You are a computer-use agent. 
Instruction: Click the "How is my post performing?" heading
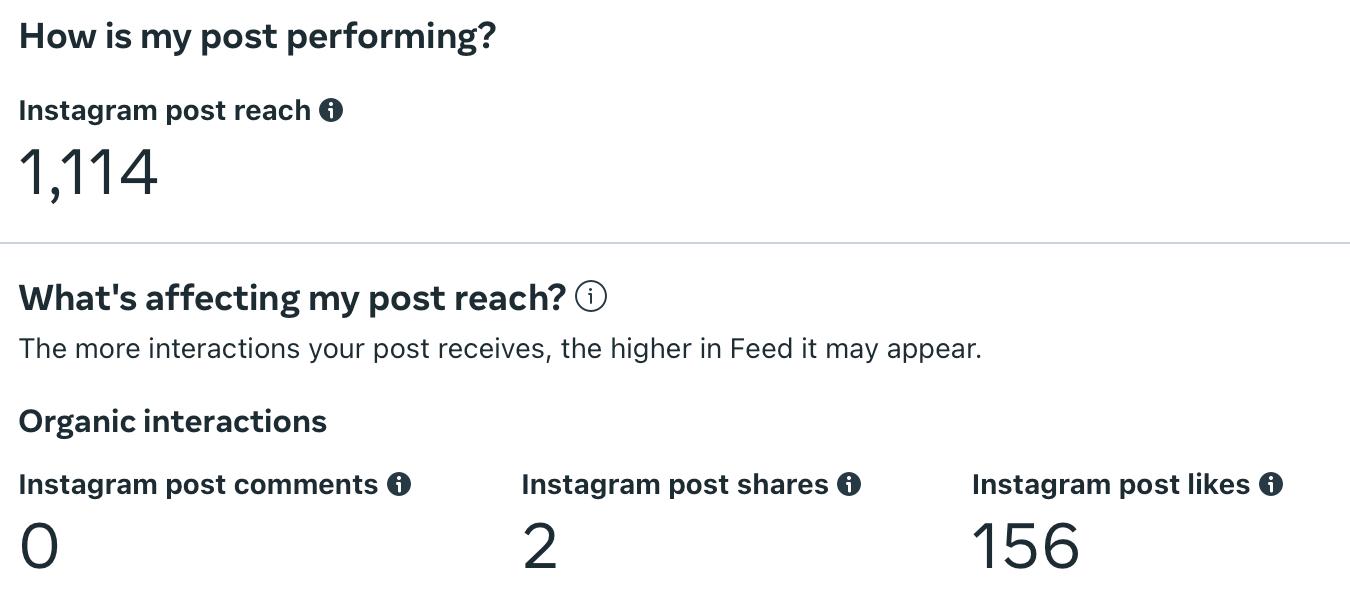[257, 37]
